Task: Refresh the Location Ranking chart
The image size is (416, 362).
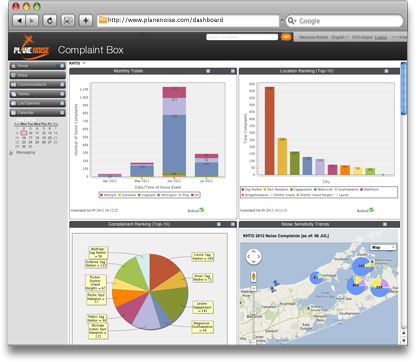Action: [x=365, y=210]
